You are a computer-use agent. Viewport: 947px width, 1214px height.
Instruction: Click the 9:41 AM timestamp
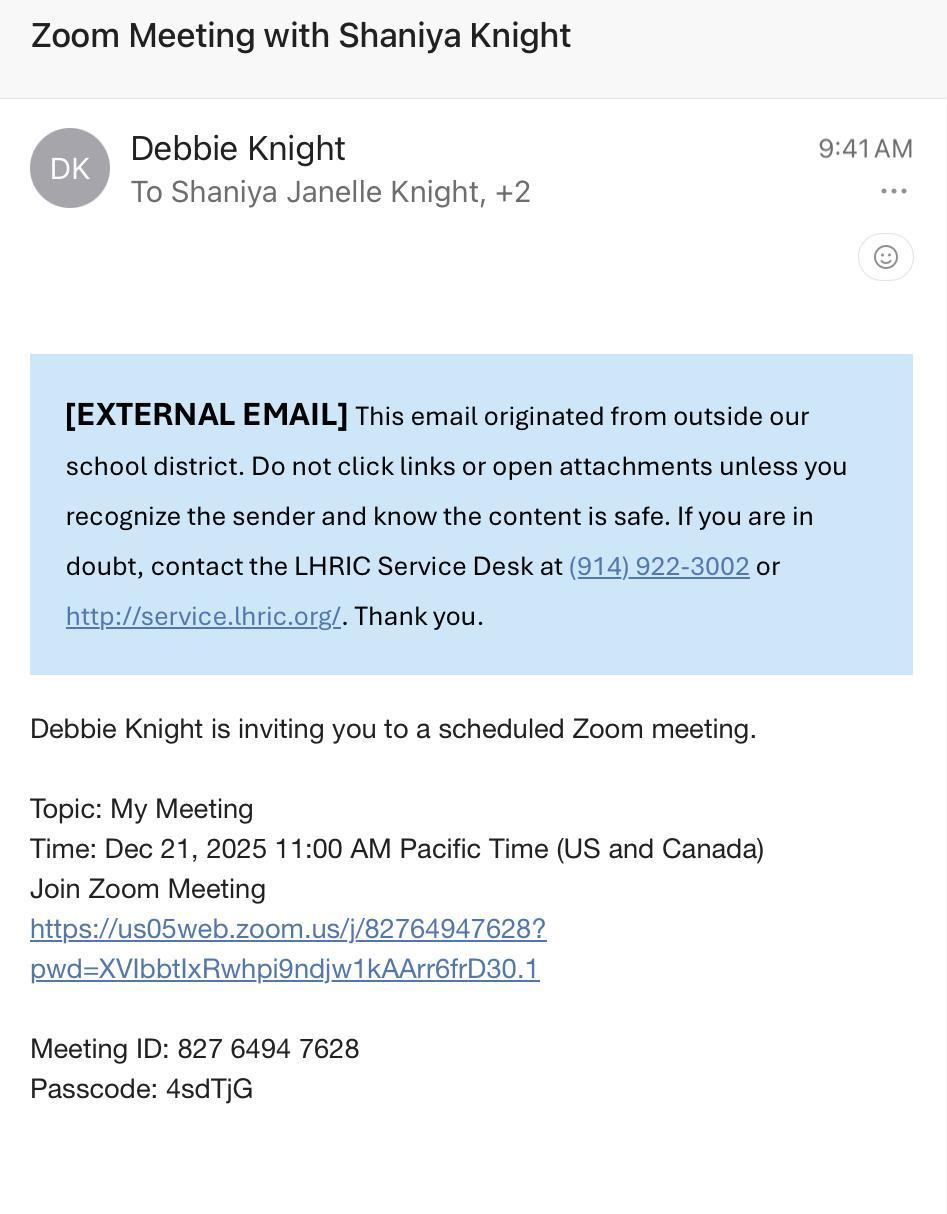pos(865,149)
